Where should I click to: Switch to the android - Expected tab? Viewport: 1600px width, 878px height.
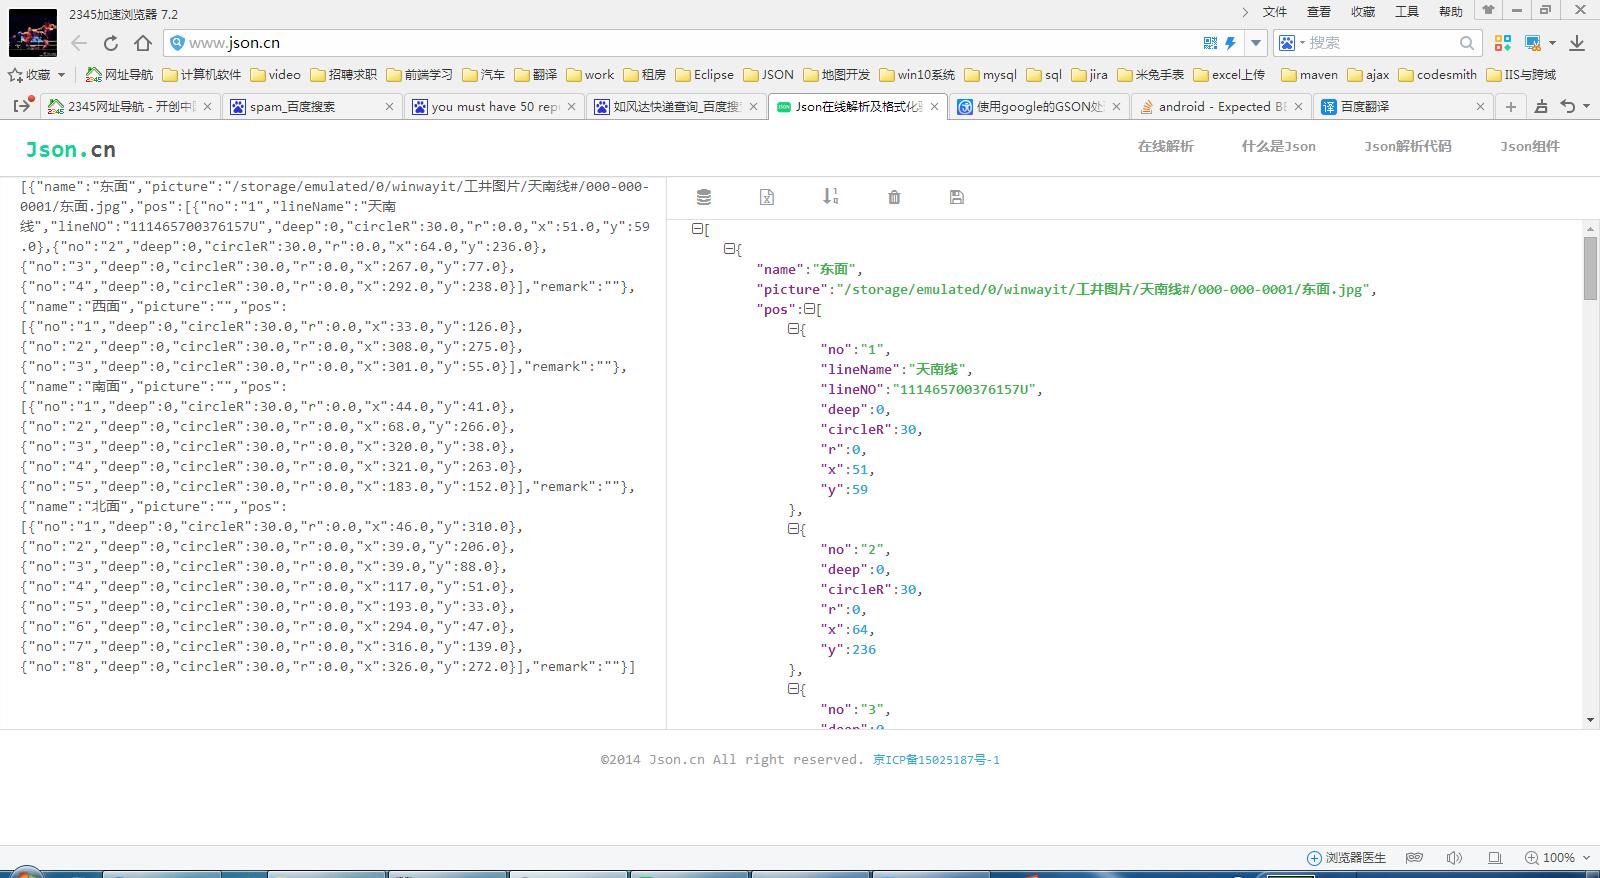pyautogui.click(x=1221, y=106)
